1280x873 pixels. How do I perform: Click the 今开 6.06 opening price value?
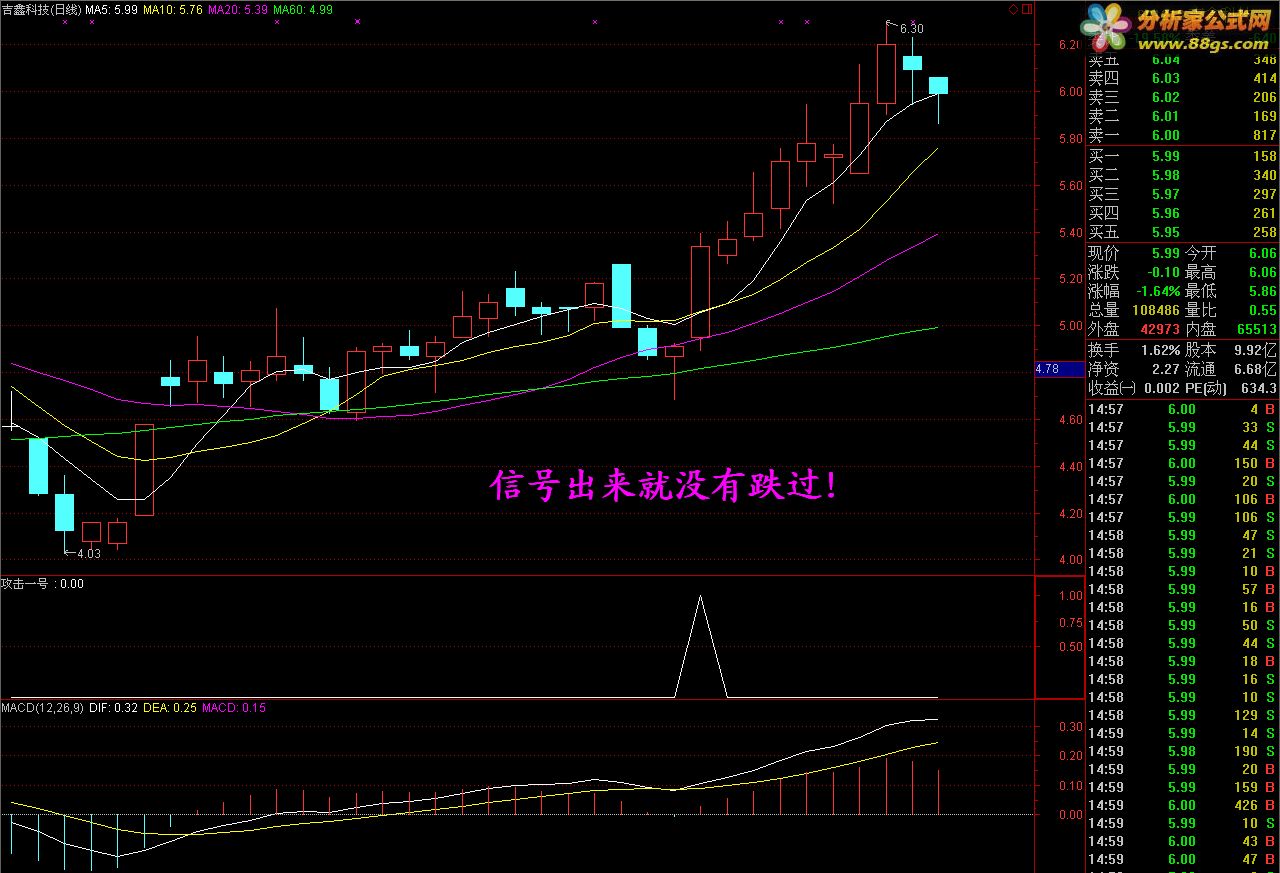pyautogui.click(x=1262, y=253)
